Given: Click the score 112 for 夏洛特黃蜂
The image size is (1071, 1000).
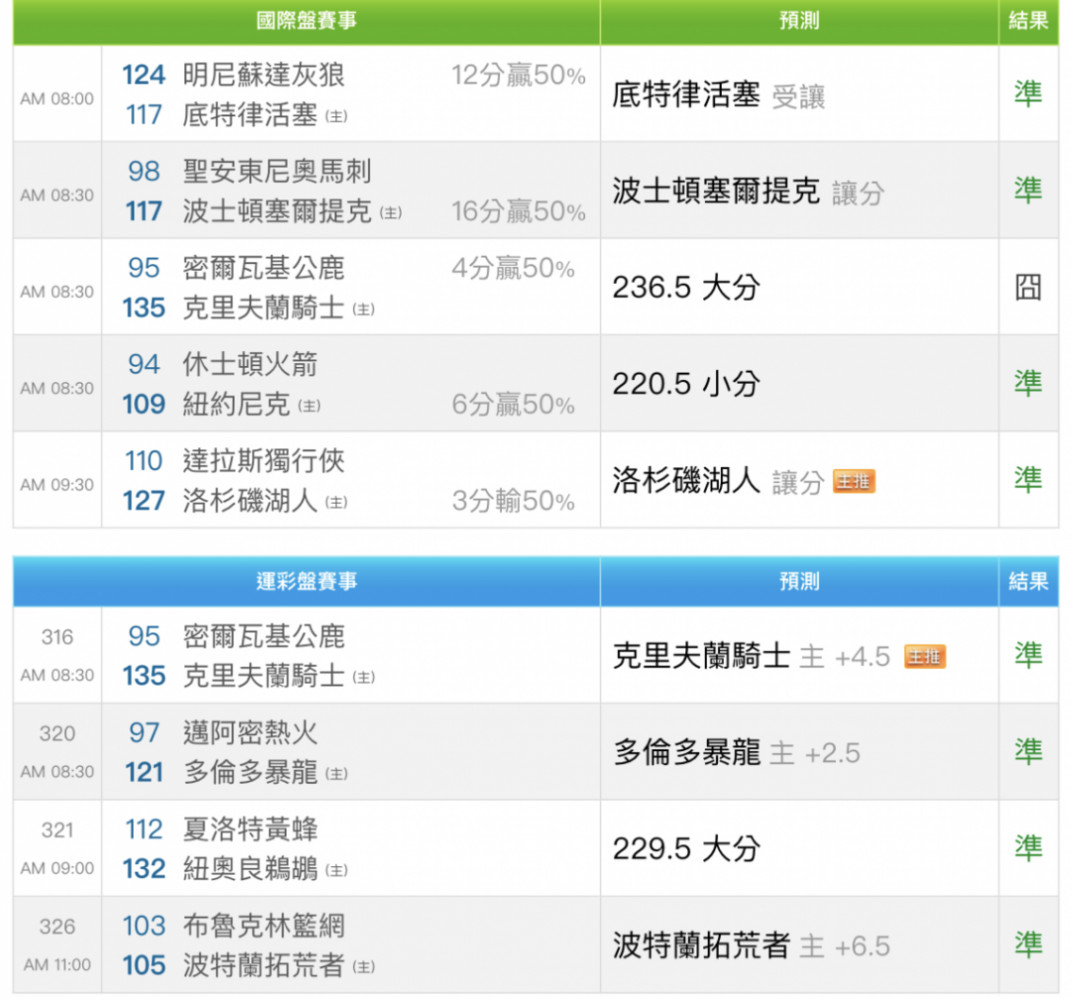Looking at the screenshot, I should (x=143, y=830).
